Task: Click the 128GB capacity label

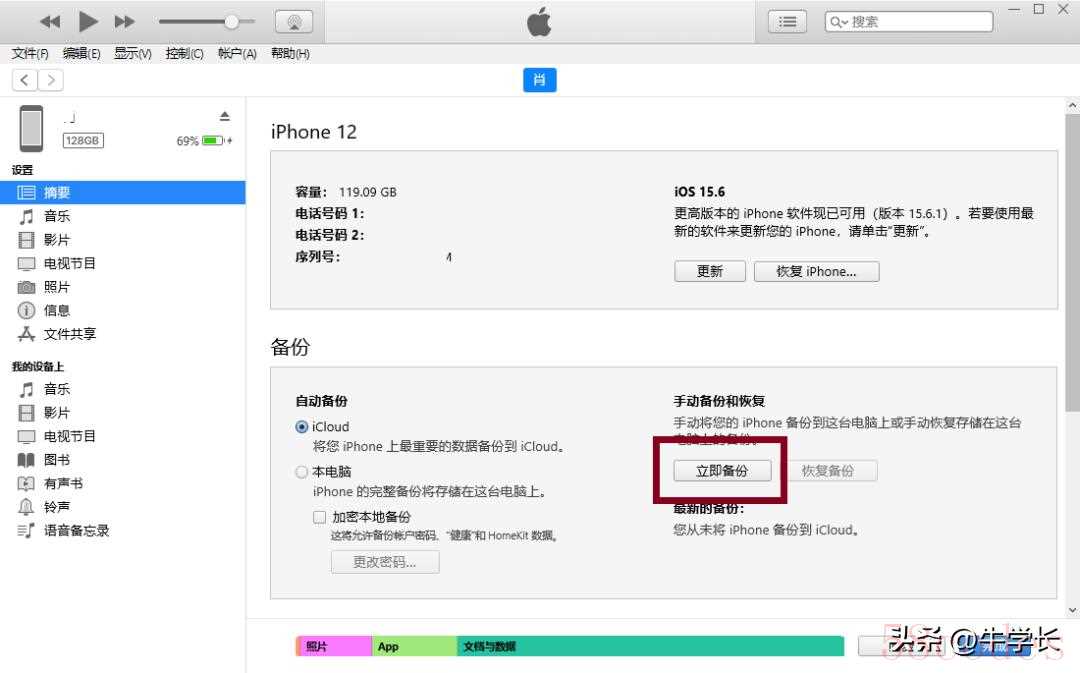Action: point(83,141)
